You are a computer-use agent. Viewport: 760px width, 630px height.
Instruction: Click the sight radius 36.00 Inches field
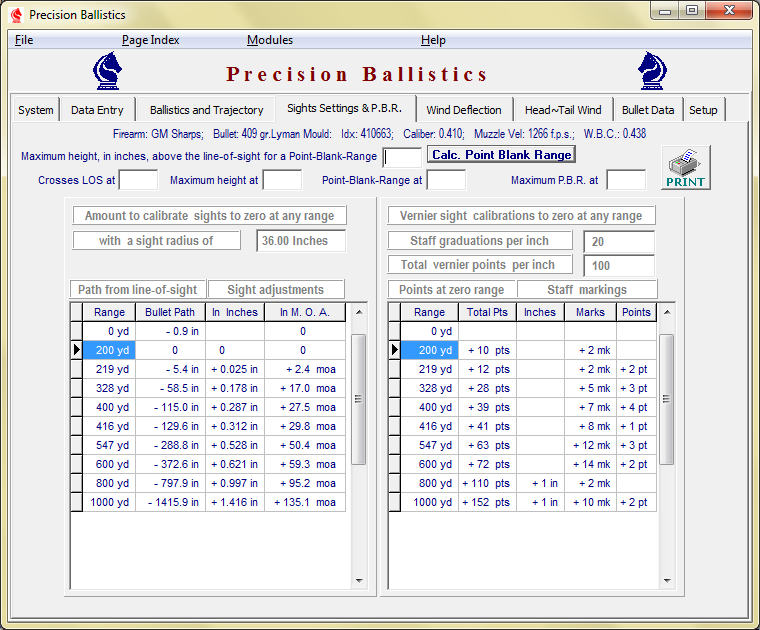pyautogui.click(x=301, y=241)
